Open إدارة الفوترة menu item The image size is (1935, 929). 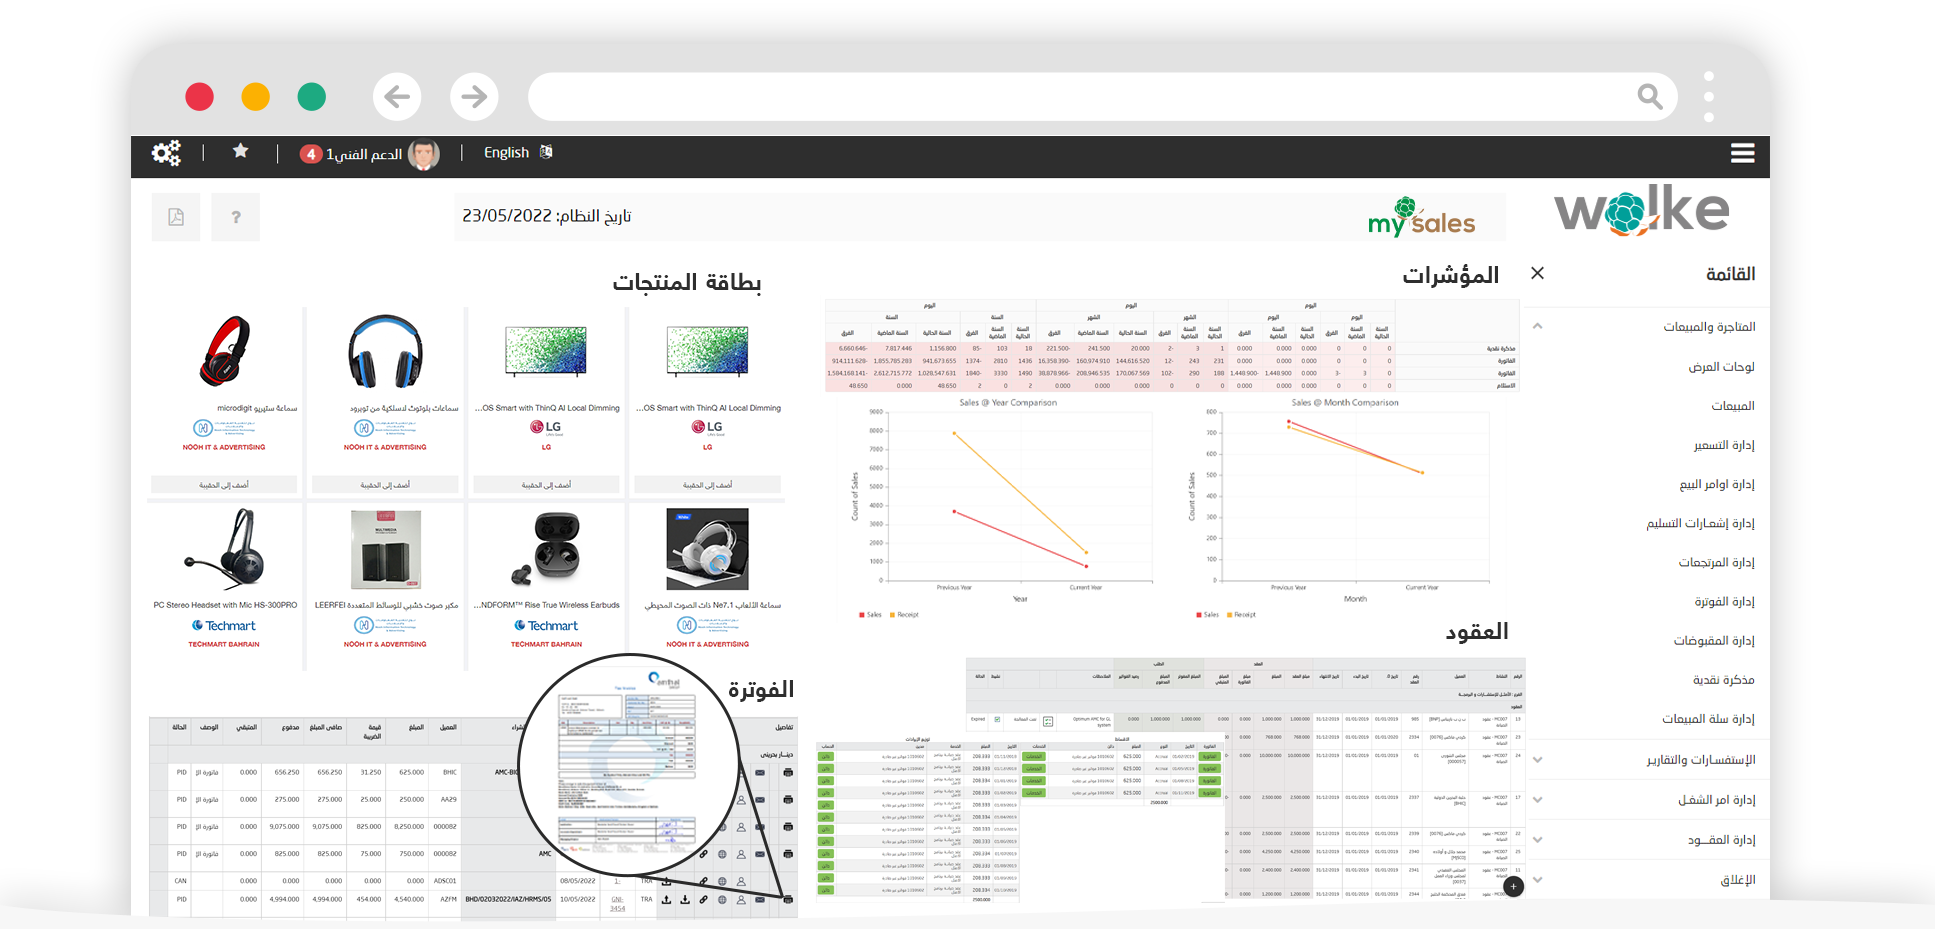point(1724,601)
